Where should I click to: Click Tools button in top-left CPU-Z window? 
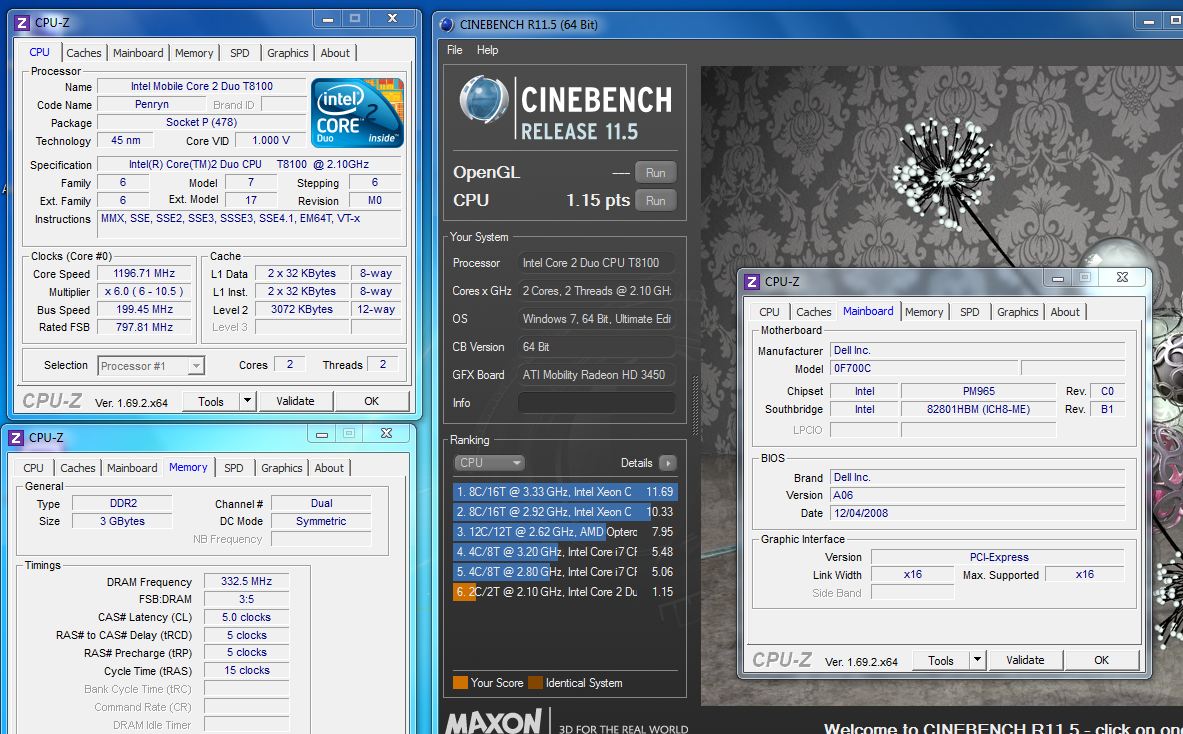[x=211, y=401]
